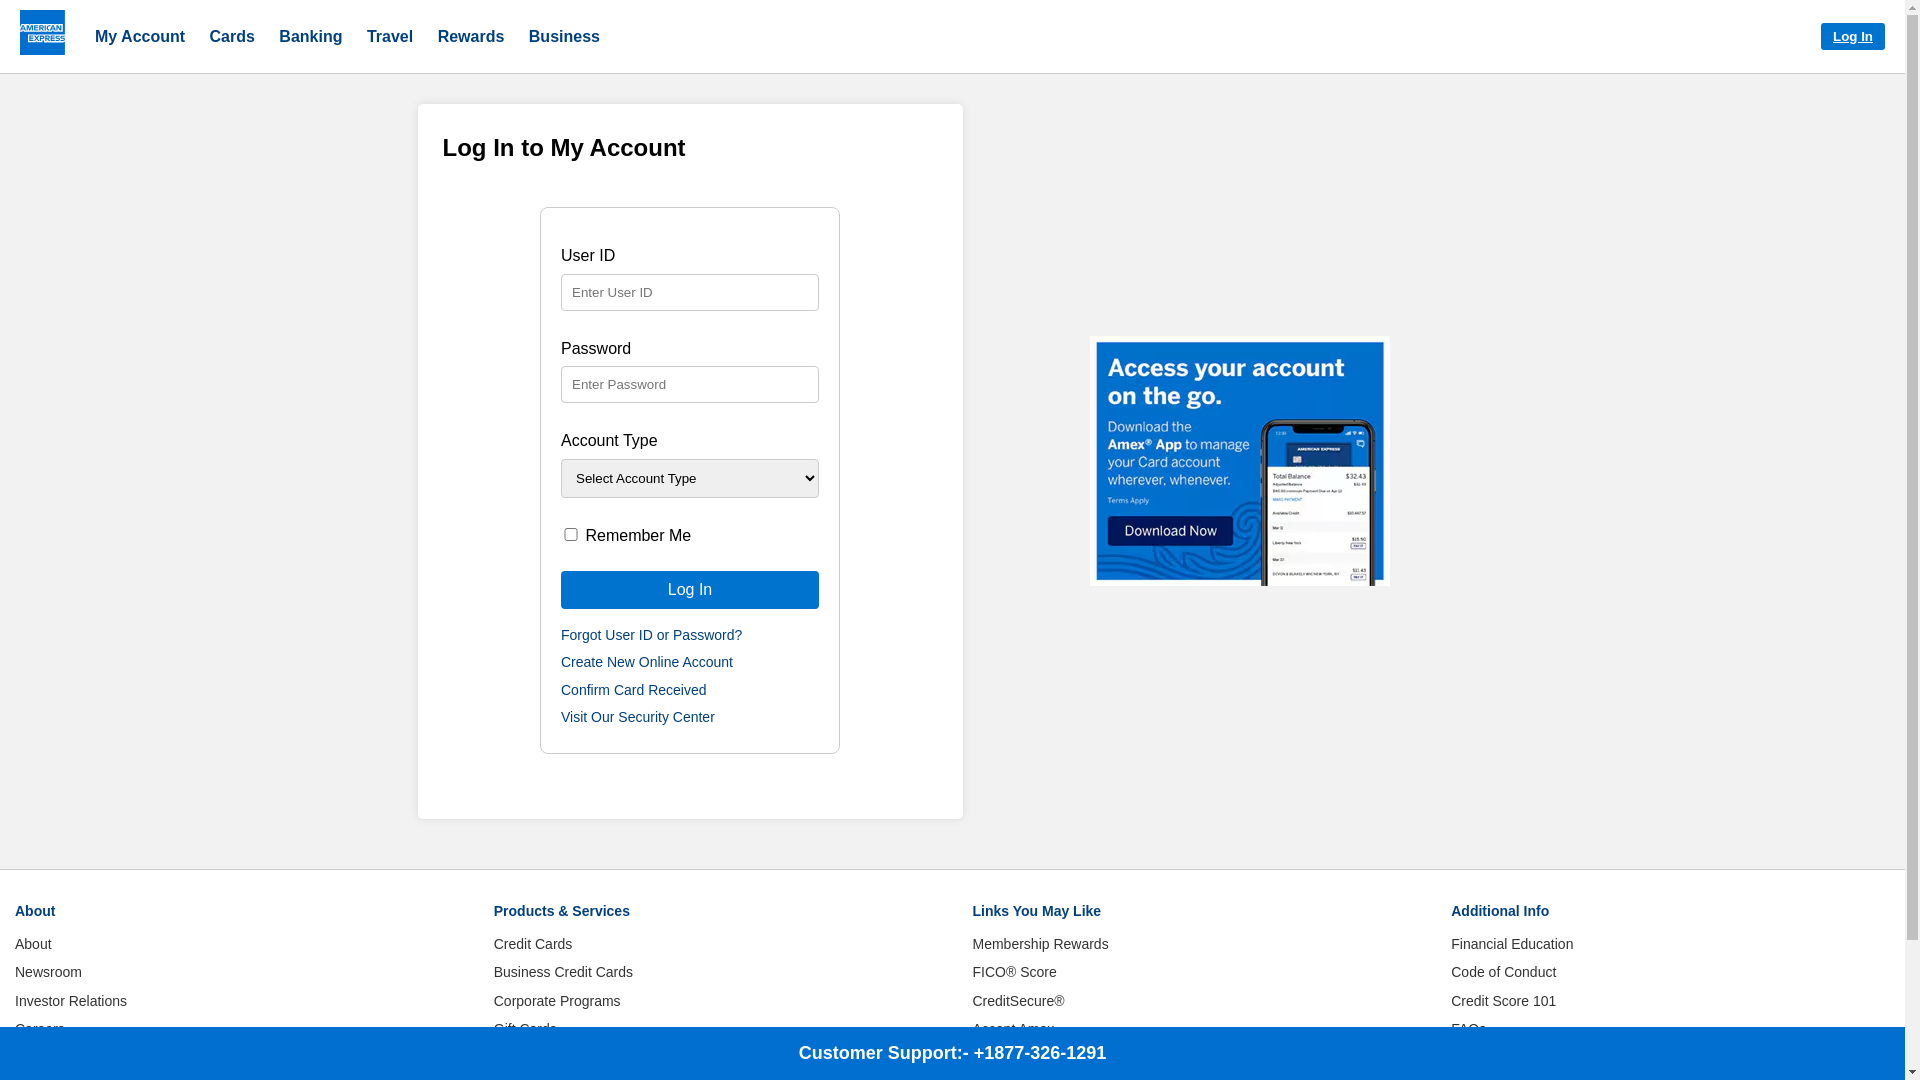Open the Banking menu
1920x1080 pixels.
310,37
